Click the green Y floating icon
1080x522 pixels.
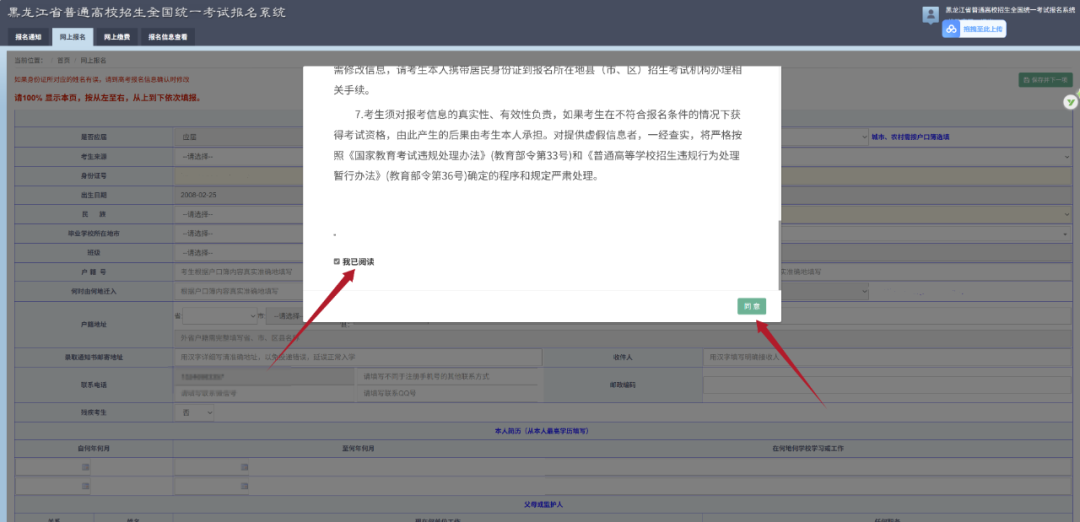(1070, 102)
